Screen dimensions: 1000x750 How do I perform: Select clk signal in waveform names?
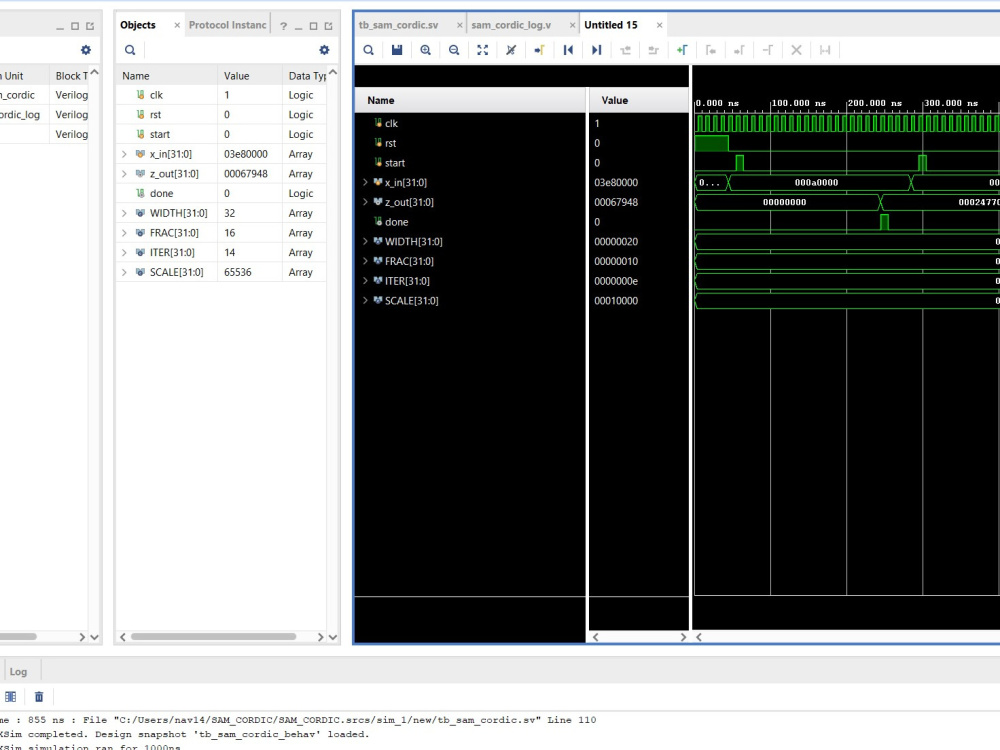coord(391,124)
